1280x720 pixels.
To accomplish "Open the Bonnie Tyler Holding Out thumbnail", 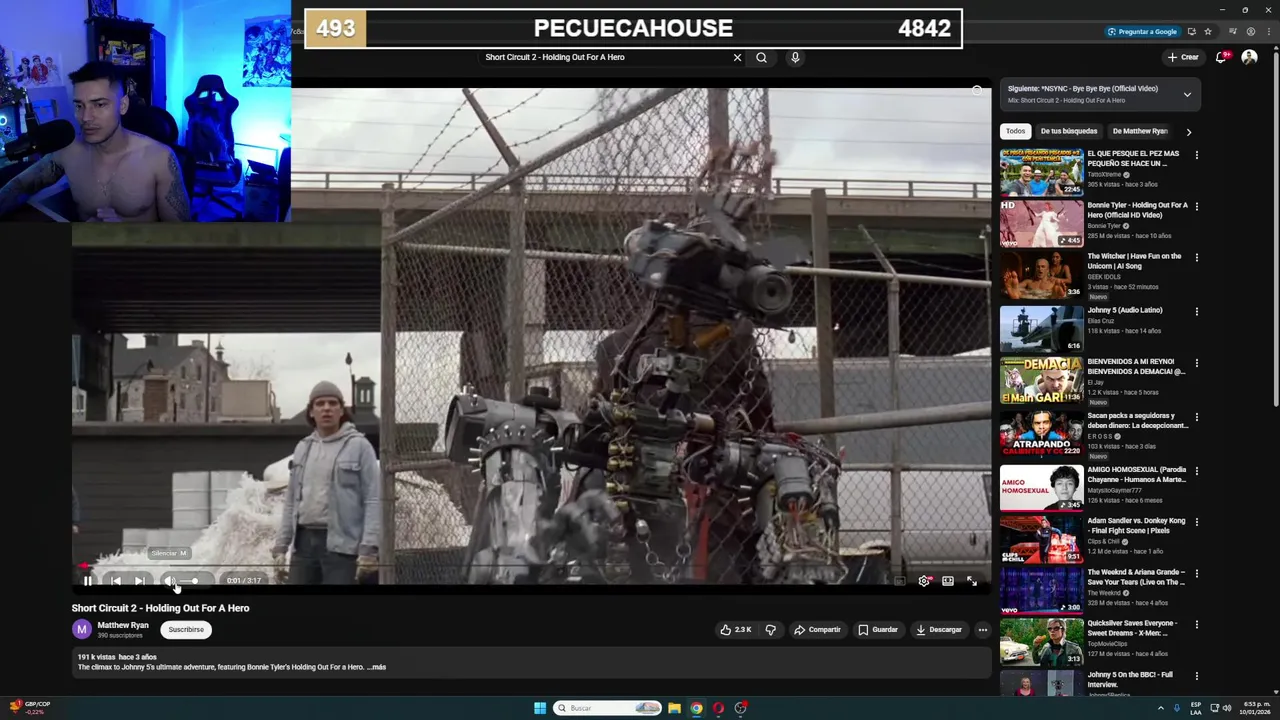I will tap(1041, 223).
